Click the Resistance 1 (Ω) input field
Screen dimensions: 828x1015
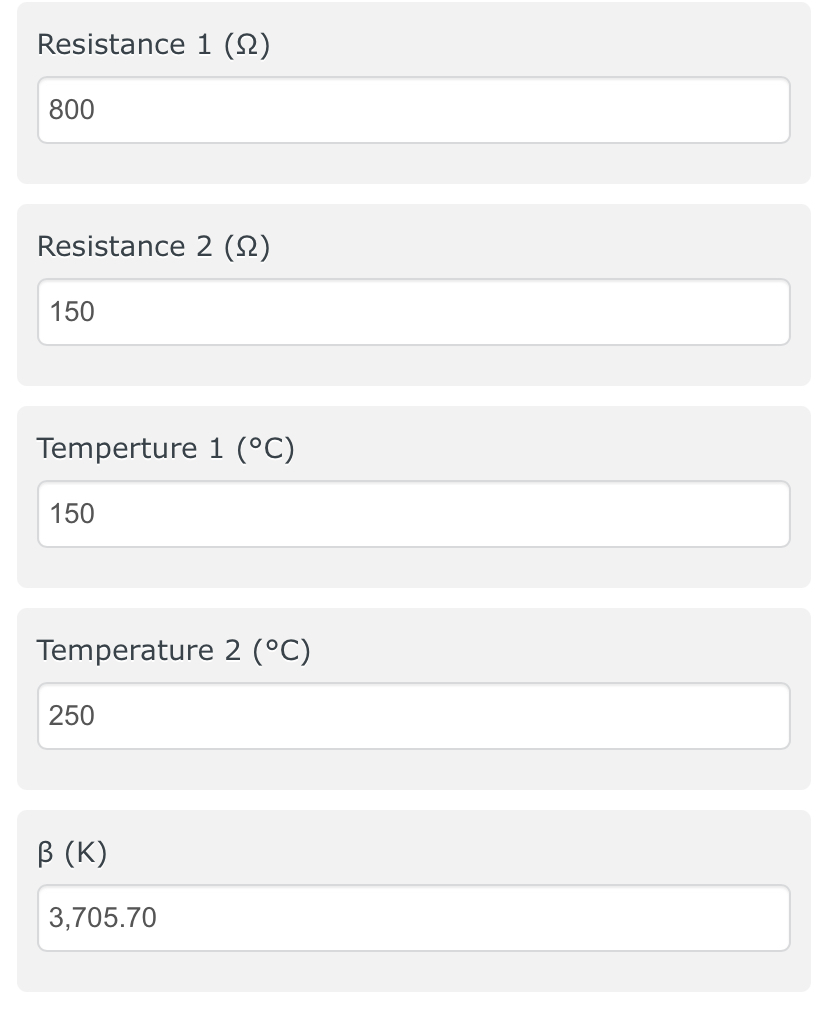413,110
